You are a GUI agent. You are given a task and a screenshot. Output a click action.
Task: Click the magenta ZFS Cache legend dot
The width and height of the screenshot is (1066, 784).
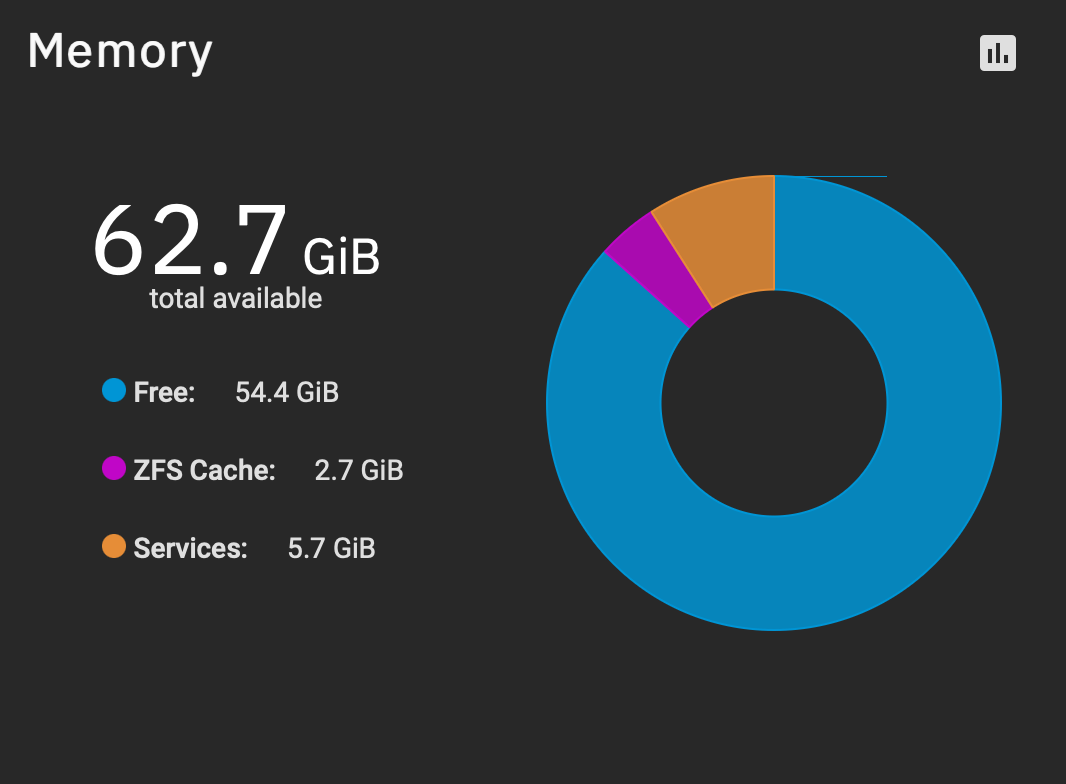tap(114, 468)
